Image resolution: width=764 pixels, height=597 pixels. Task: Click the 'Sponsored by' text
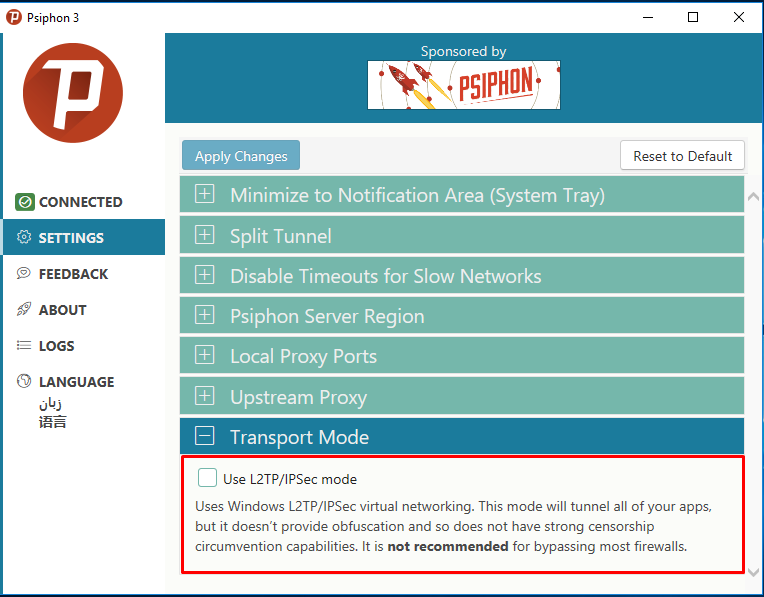pos(463,51)
